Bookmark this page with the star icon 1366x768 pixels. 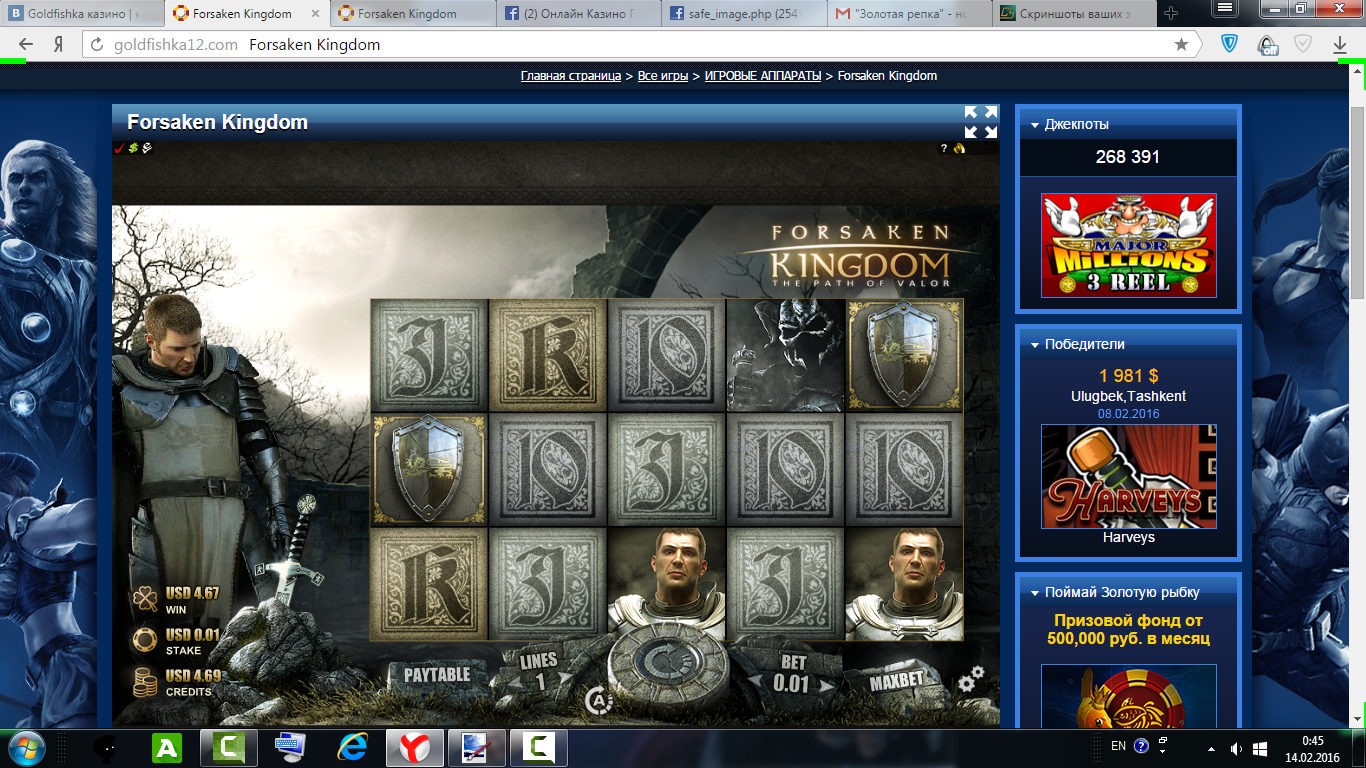(x=1181, y=45)
